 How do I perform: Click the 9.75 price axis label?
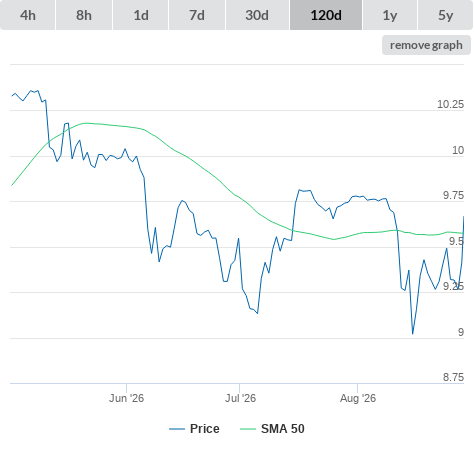[x=453, y=195]
